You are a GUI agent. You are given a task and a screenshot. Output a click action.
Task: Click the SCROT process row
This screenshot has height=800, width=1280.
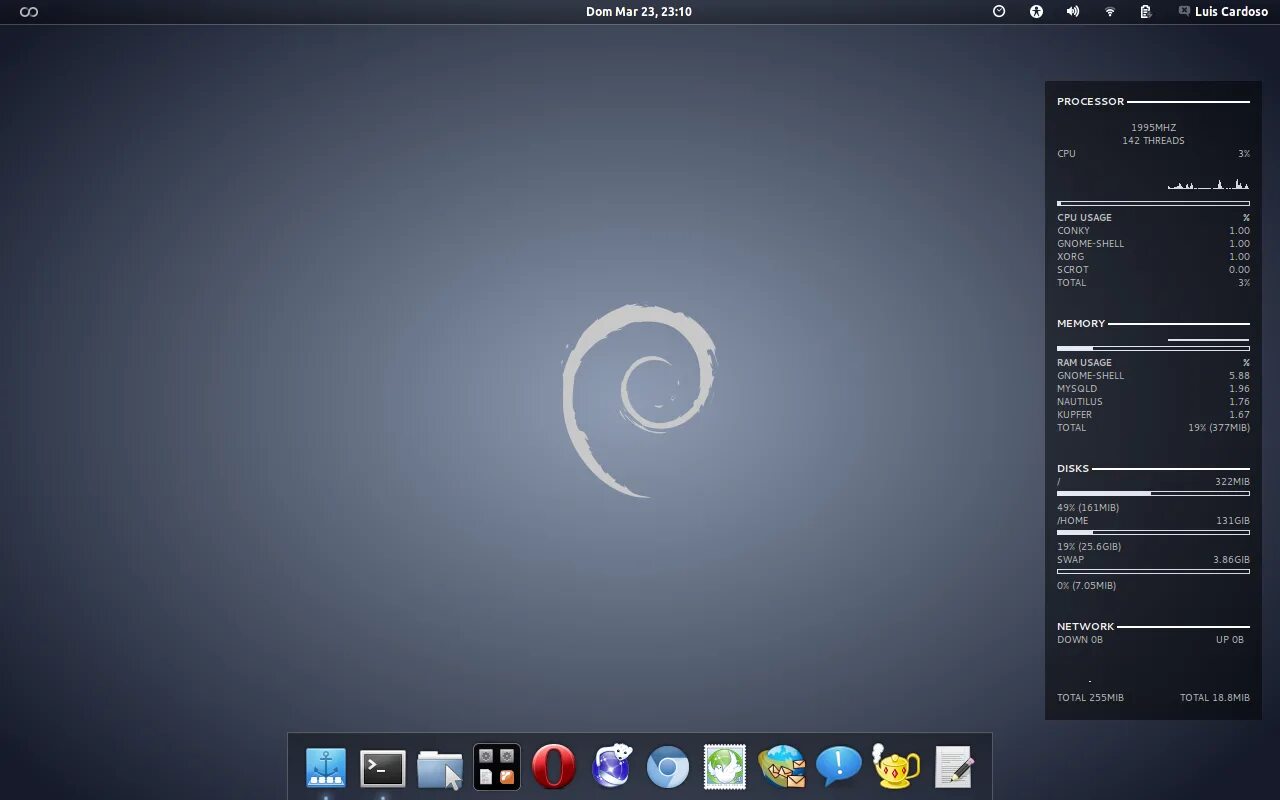1153,270
